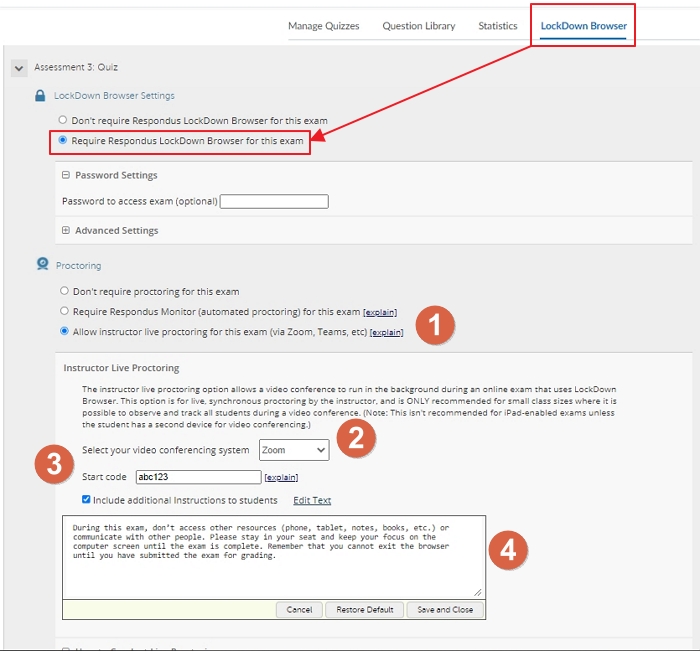Select Allow instructor live proctoring radio

tap(64, 331)
